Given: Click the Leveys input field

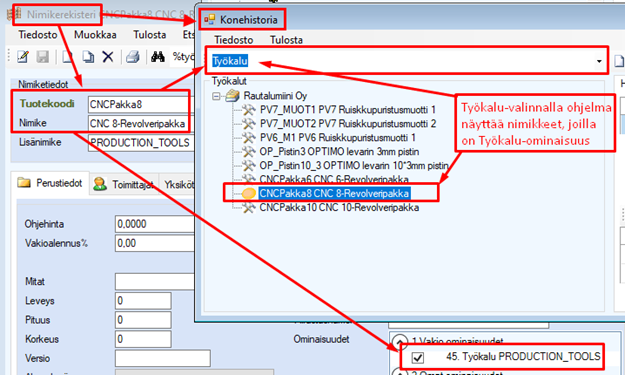Looking at the screenshot, I should pyautogui.click(x=143, y=300).
